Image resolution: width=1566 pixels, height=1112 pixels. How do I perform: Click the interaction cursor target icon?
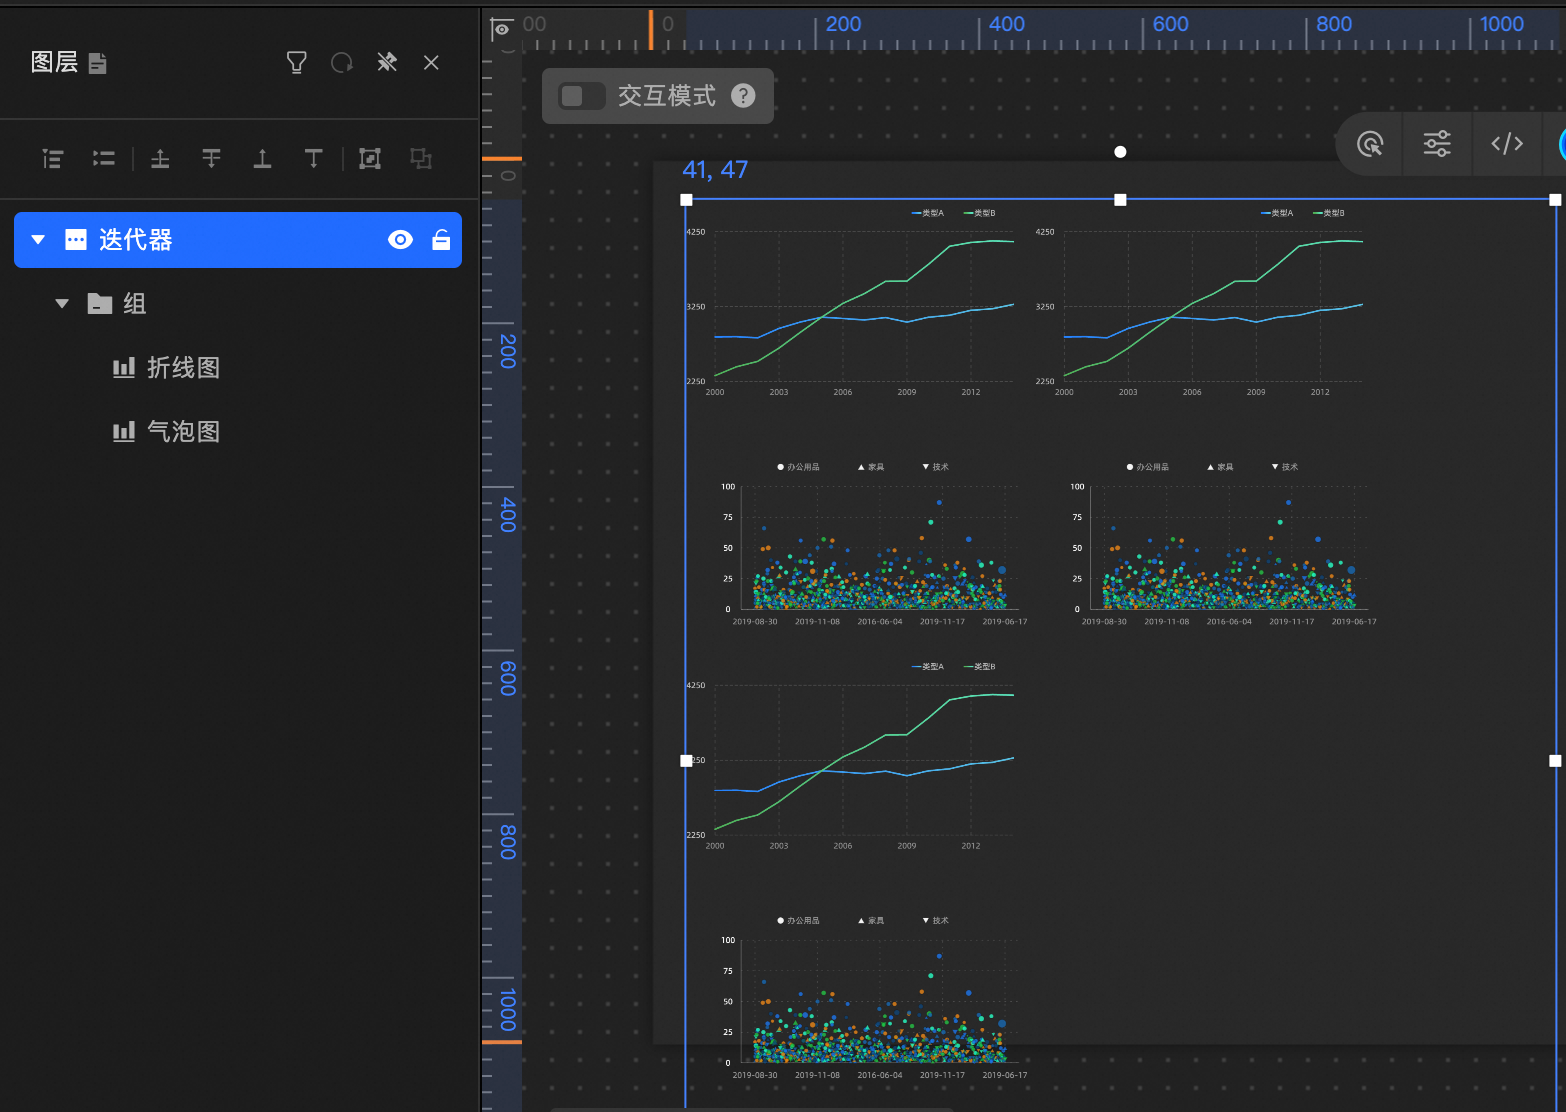(1370, 144)
